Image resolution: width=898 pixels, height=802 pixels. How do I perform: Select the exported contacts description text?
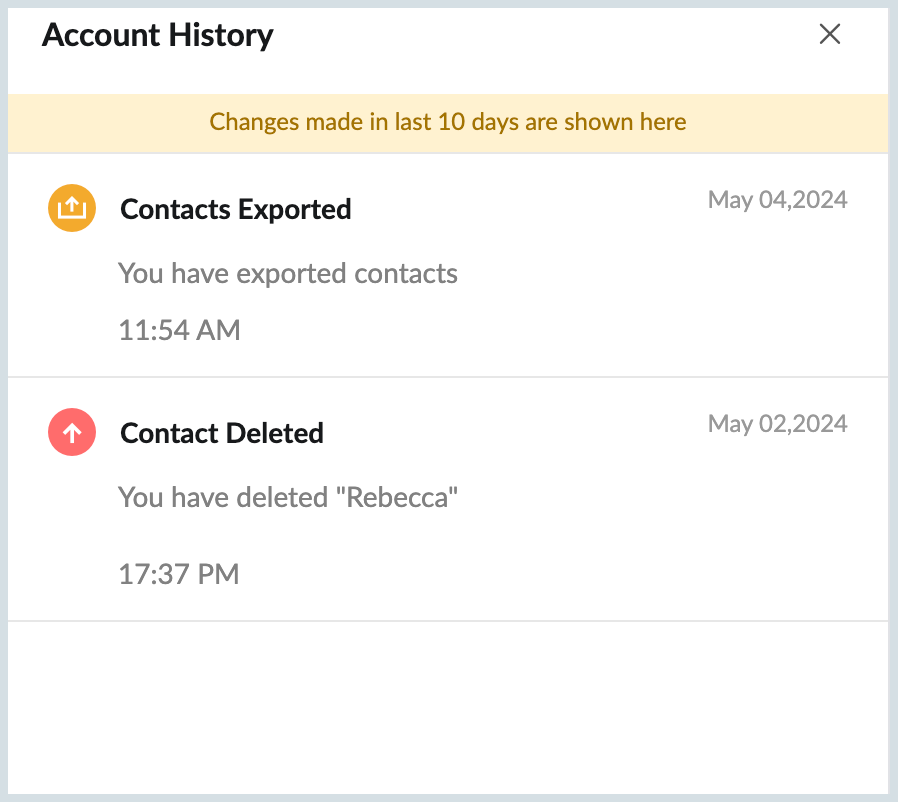288,273
